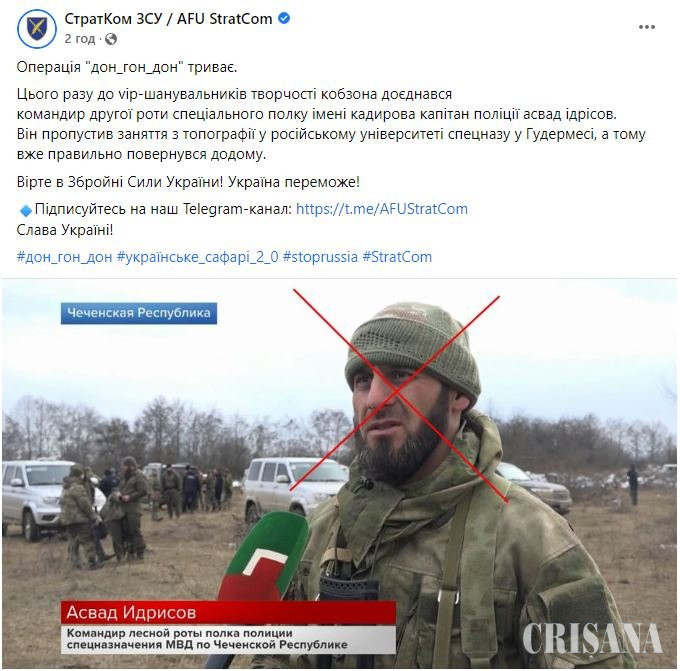The image size is (680, 671).
Task: Click the first line "Операція дон_гон_дон триває"
Action: pos(127,67)
